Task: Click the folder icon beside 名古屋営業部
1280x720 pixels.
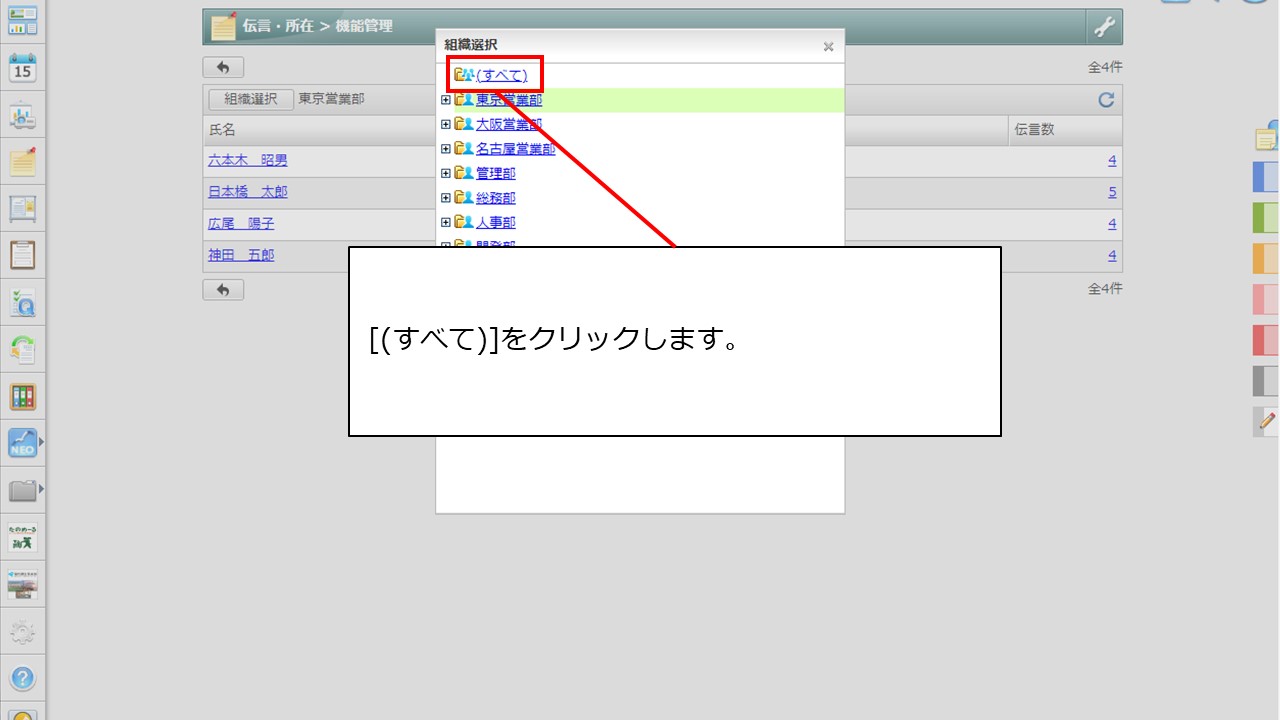Action: 464,149
